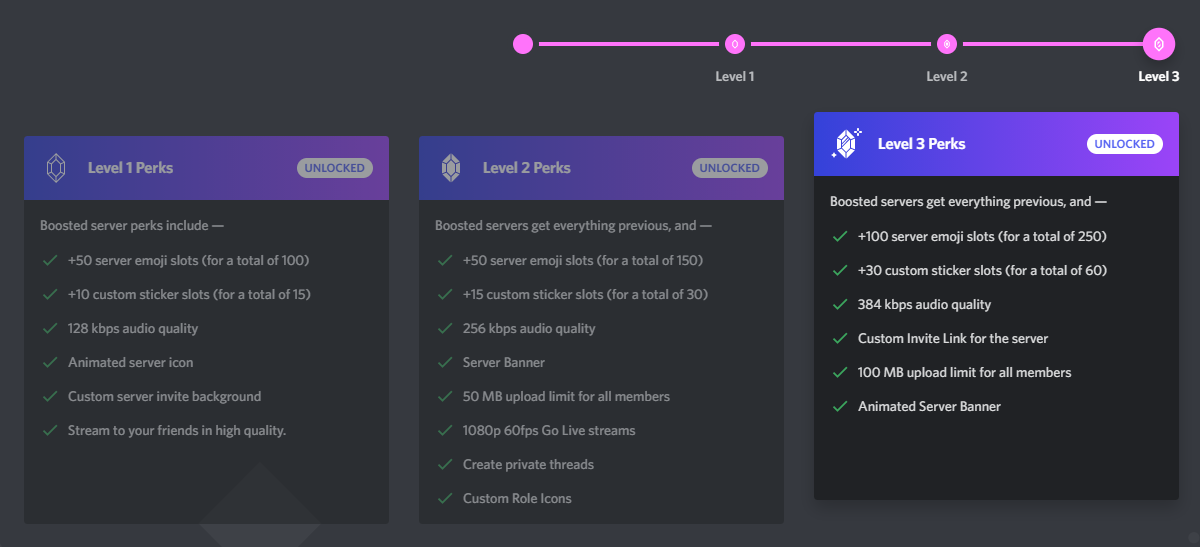Click '+30 custom sticker slots (for a total of 60)' text

982,270
